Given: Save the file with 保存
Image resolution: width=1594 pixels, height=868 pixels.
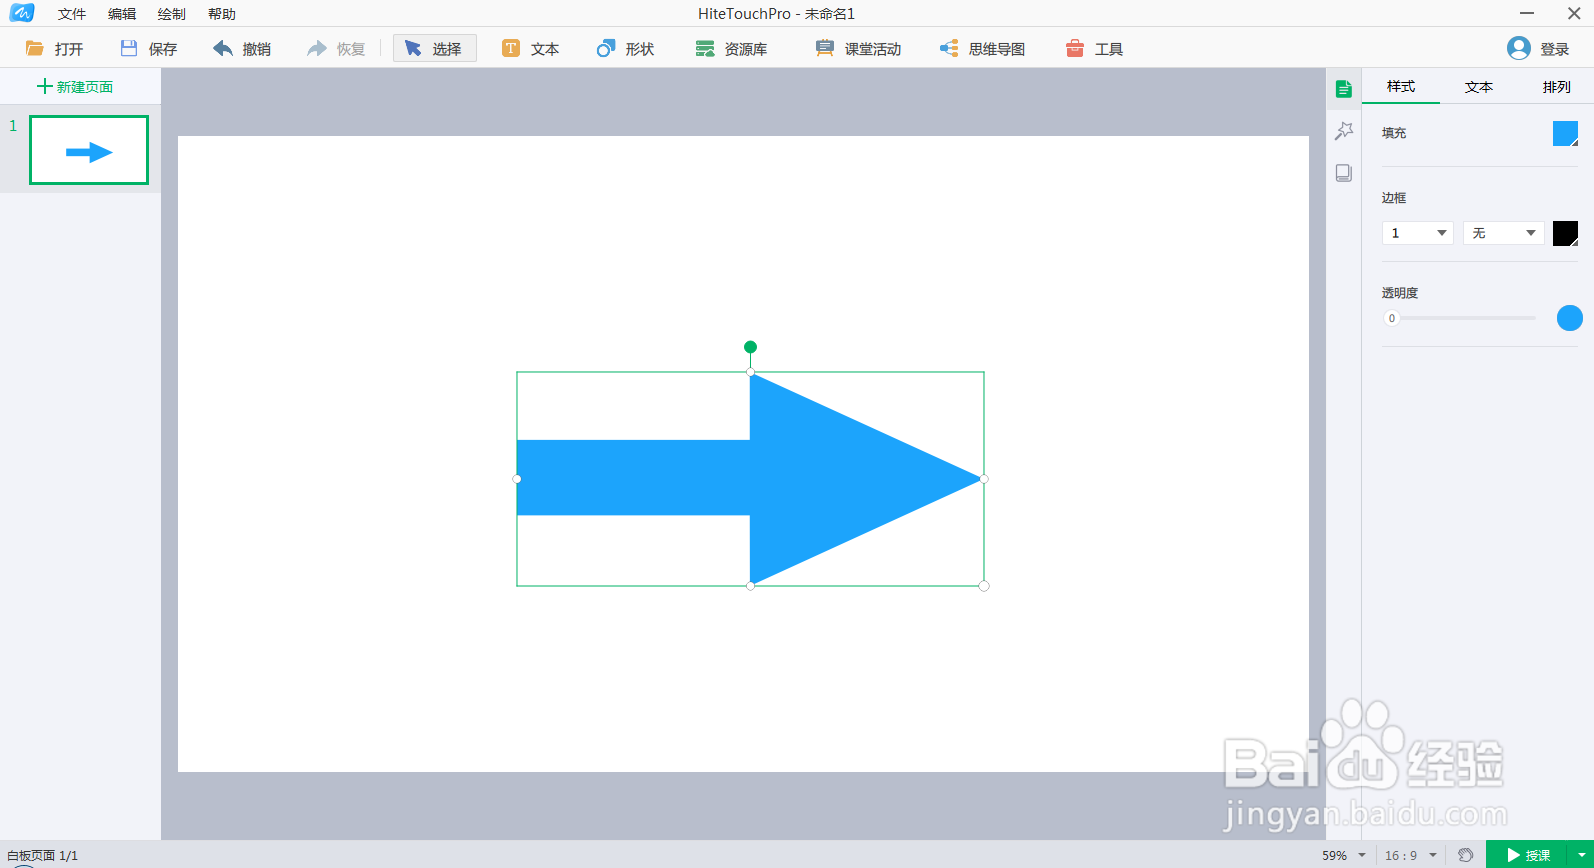Looking at the screenshot, I should click(x=149, y=49).
